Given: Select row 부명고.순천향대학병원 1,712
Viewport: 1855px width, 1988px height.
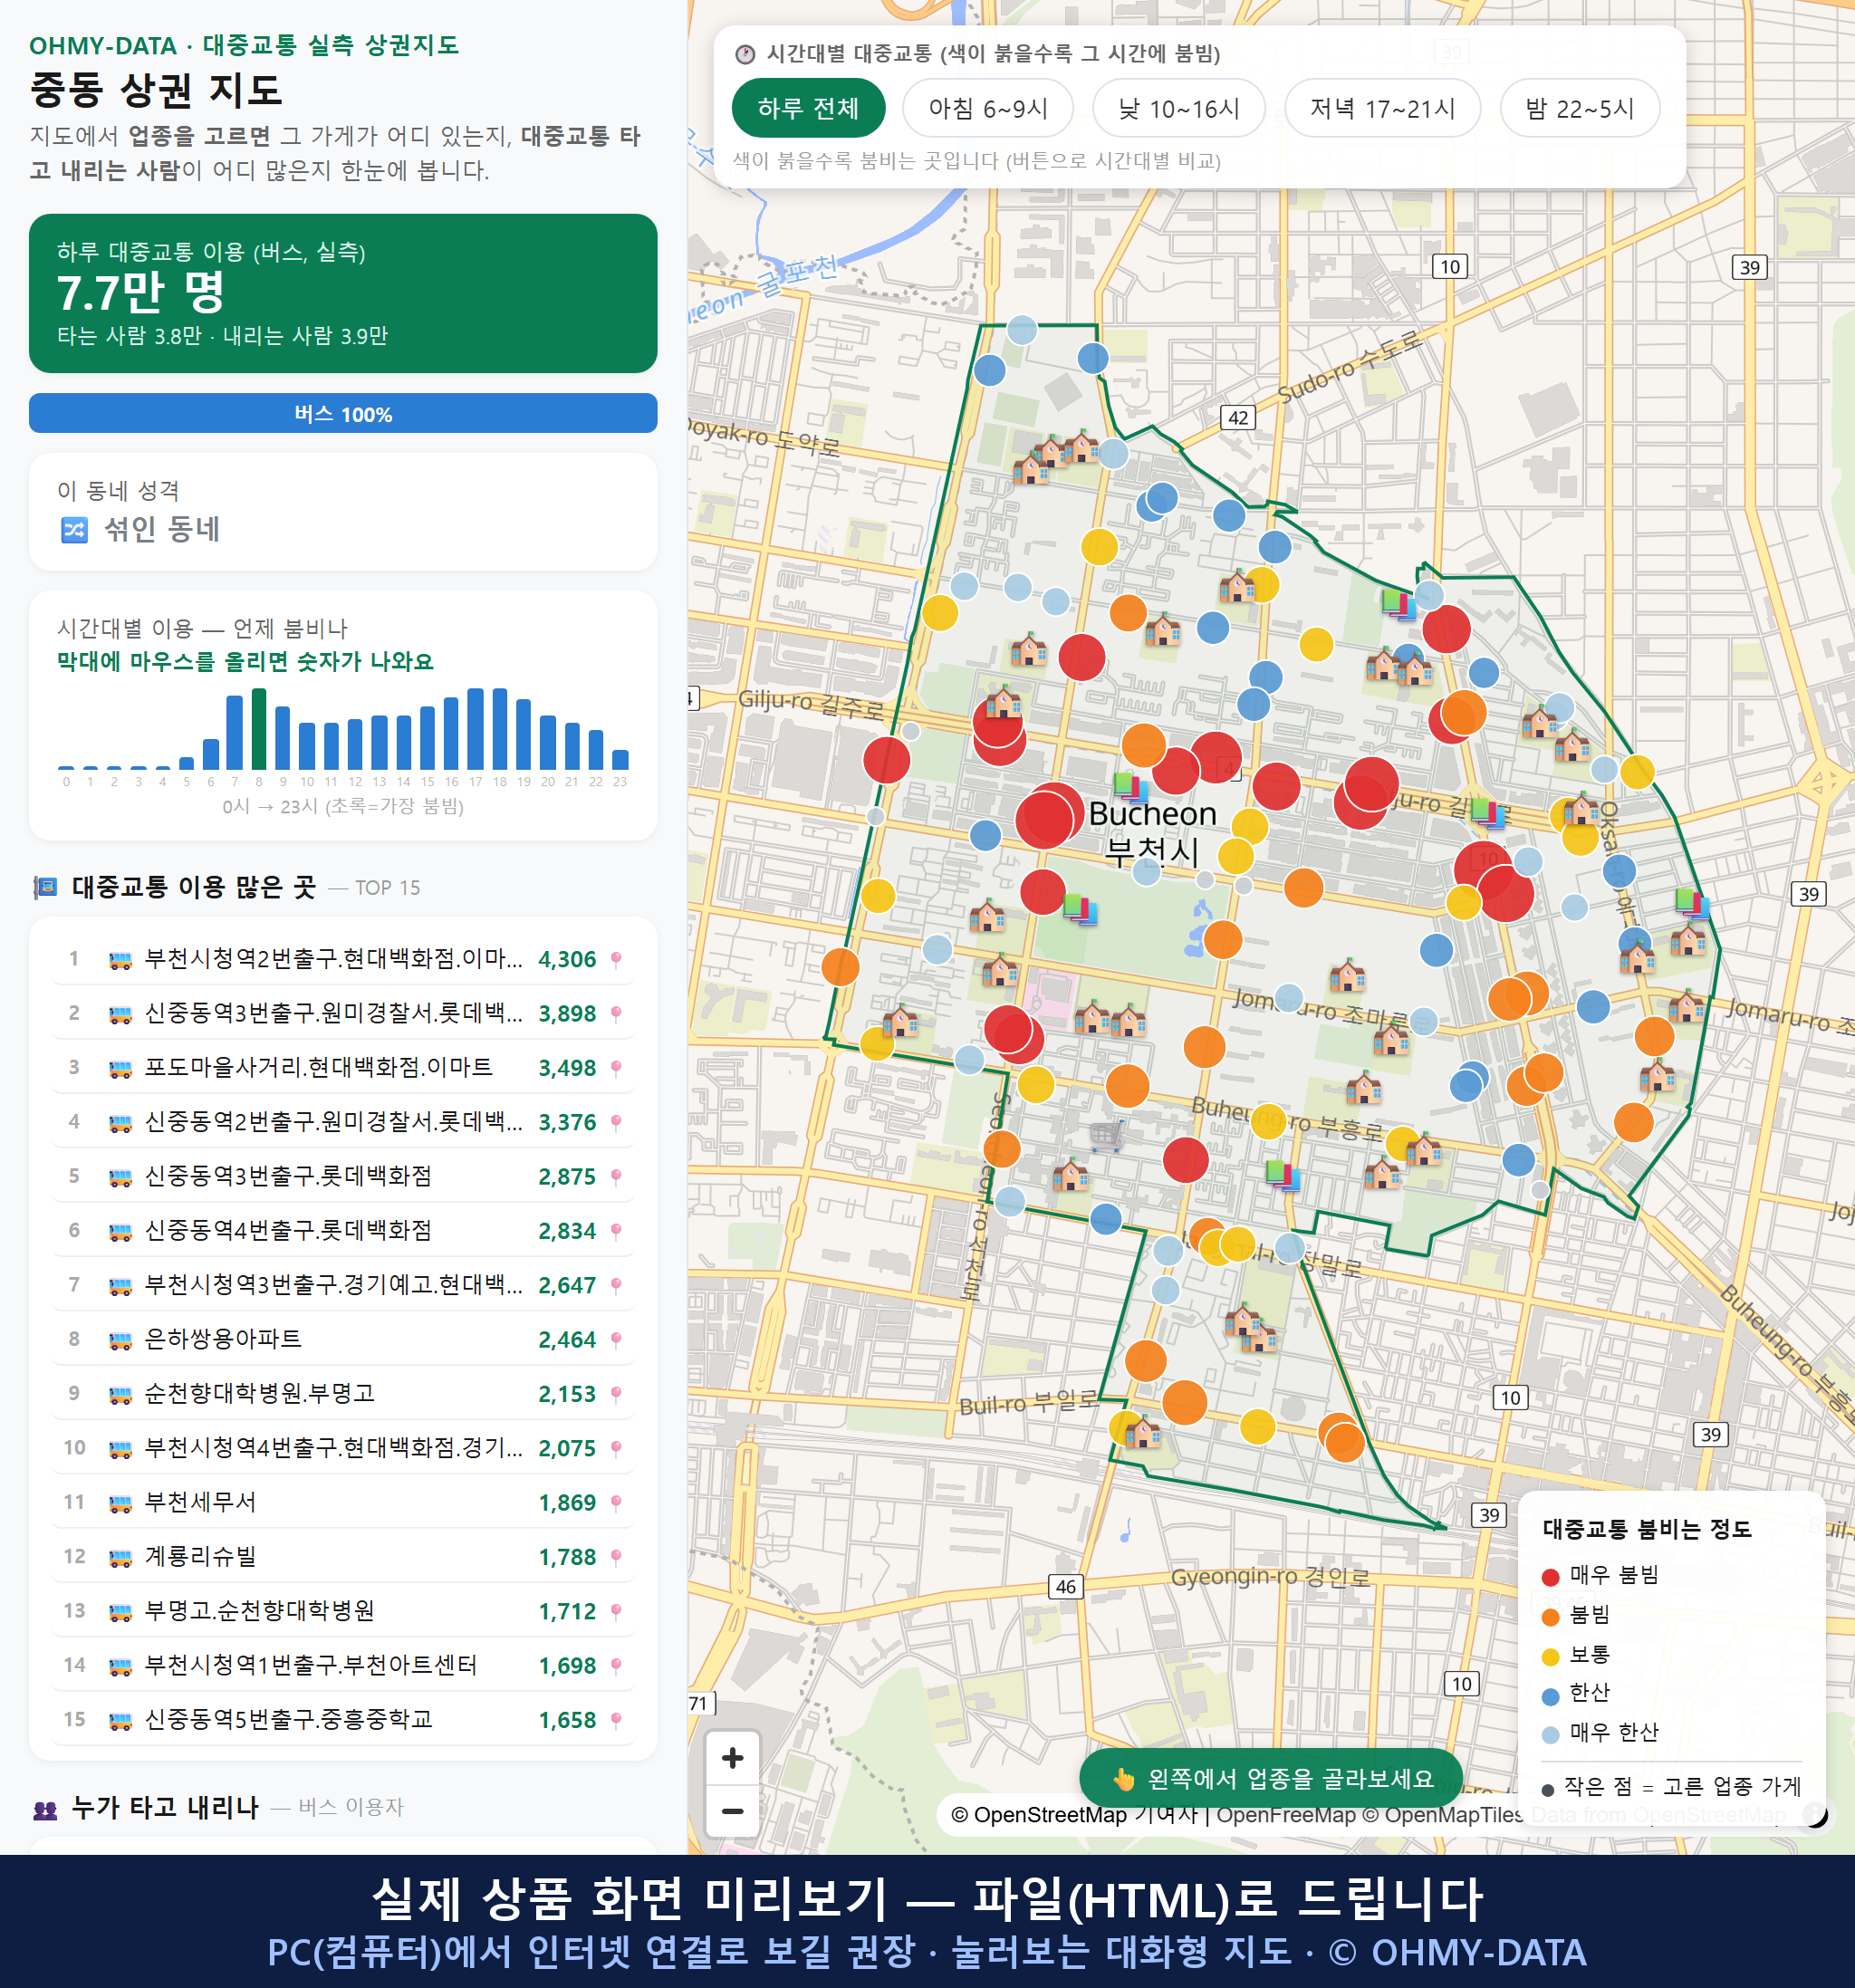Looking at the screenshot, I should [343, 1611].
